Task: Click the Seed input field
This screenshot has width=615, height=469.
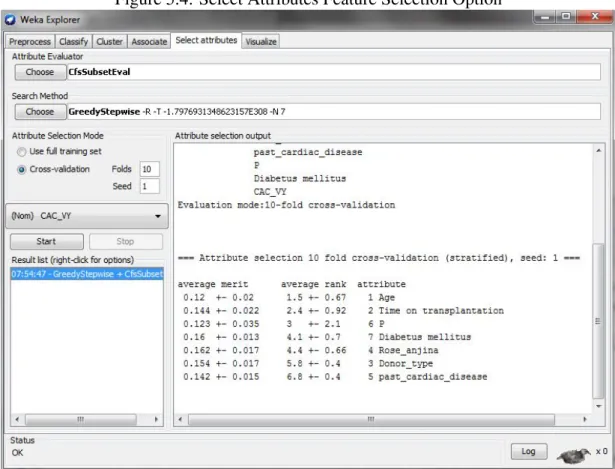Action: [149, 186]
